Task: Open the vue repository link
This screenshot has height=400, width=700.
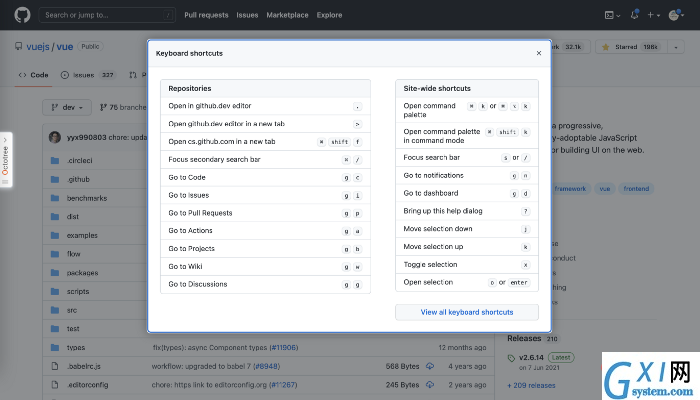Action: [x=65, y=46]
